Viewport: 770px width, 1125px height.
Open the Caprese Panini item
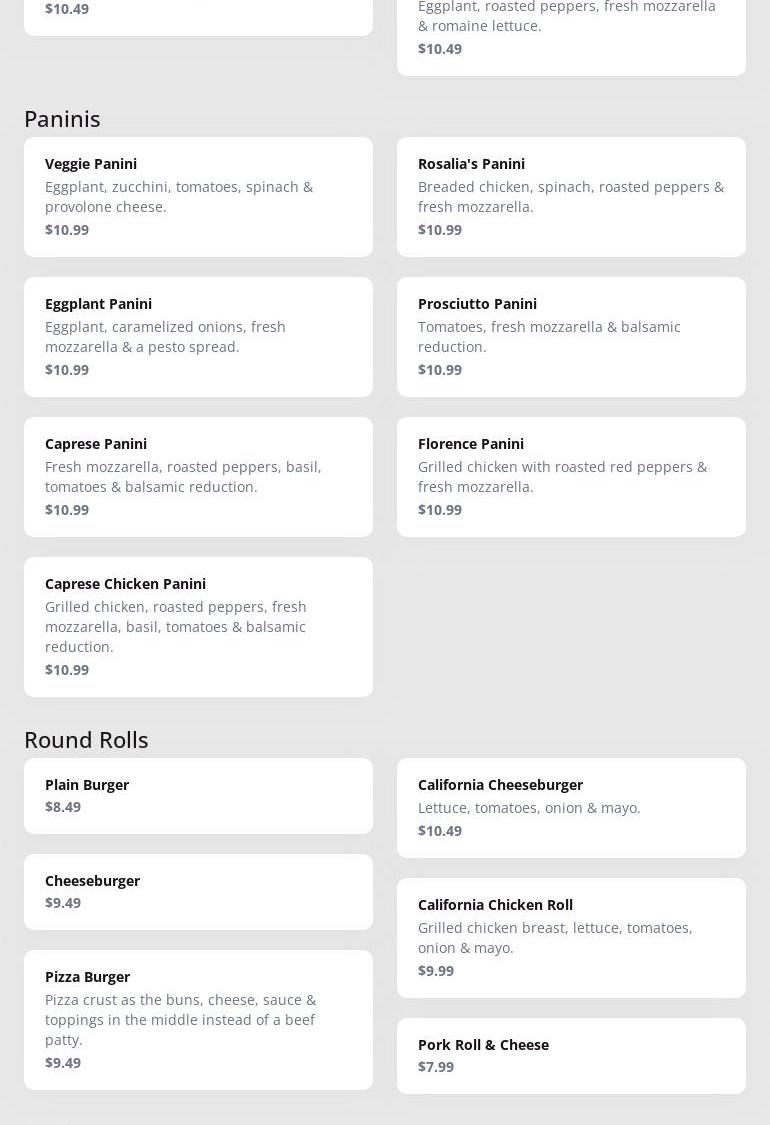198,476
